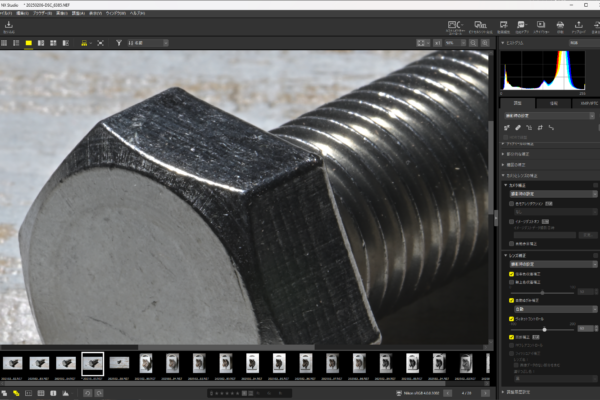Click the filter funnel icon
The width and height of the screenshot is (600, 400).
118,44
